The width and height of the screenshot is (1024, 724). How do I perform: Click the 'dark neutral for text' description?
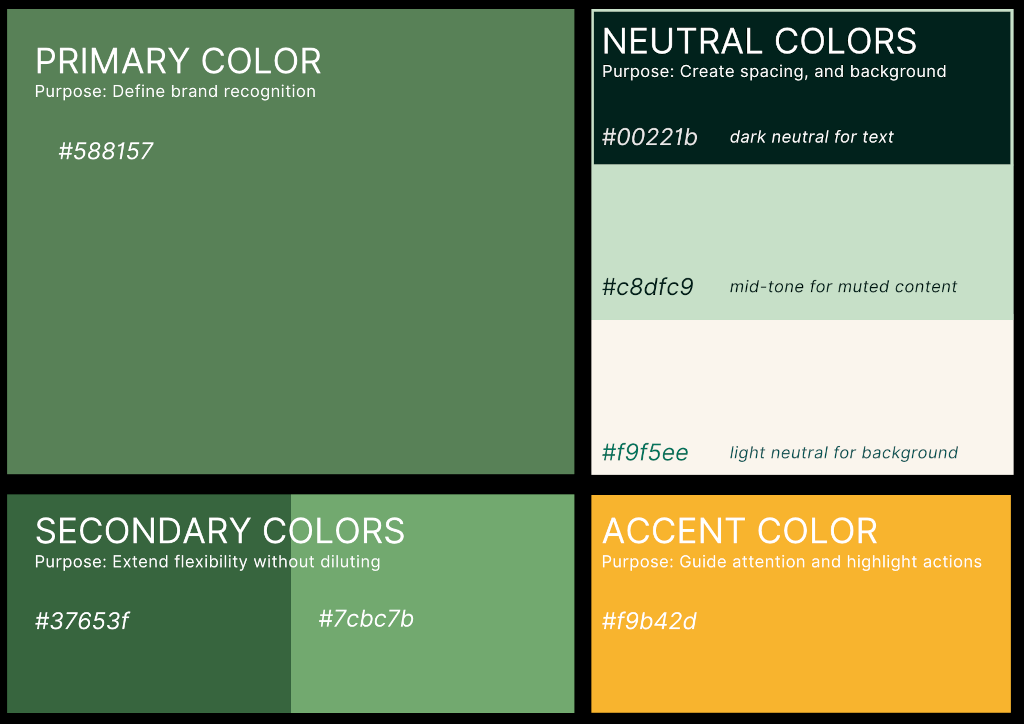click(x=811, y=137)
